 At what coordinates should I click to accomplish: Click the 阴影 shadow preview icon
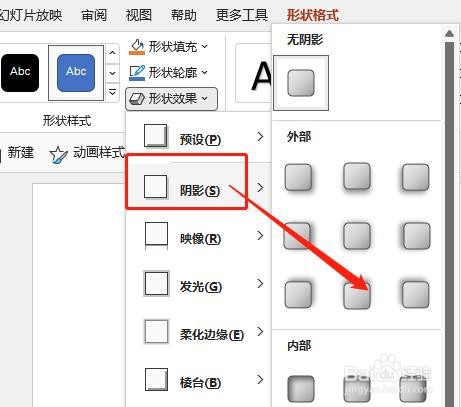tap(155, 187)
